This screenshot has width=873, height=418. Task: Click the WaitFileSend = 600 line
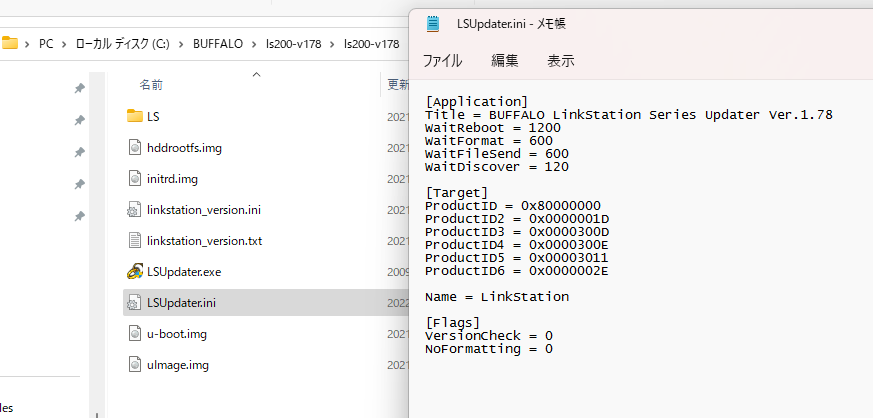pyautogui.click(x=497, y=154)
